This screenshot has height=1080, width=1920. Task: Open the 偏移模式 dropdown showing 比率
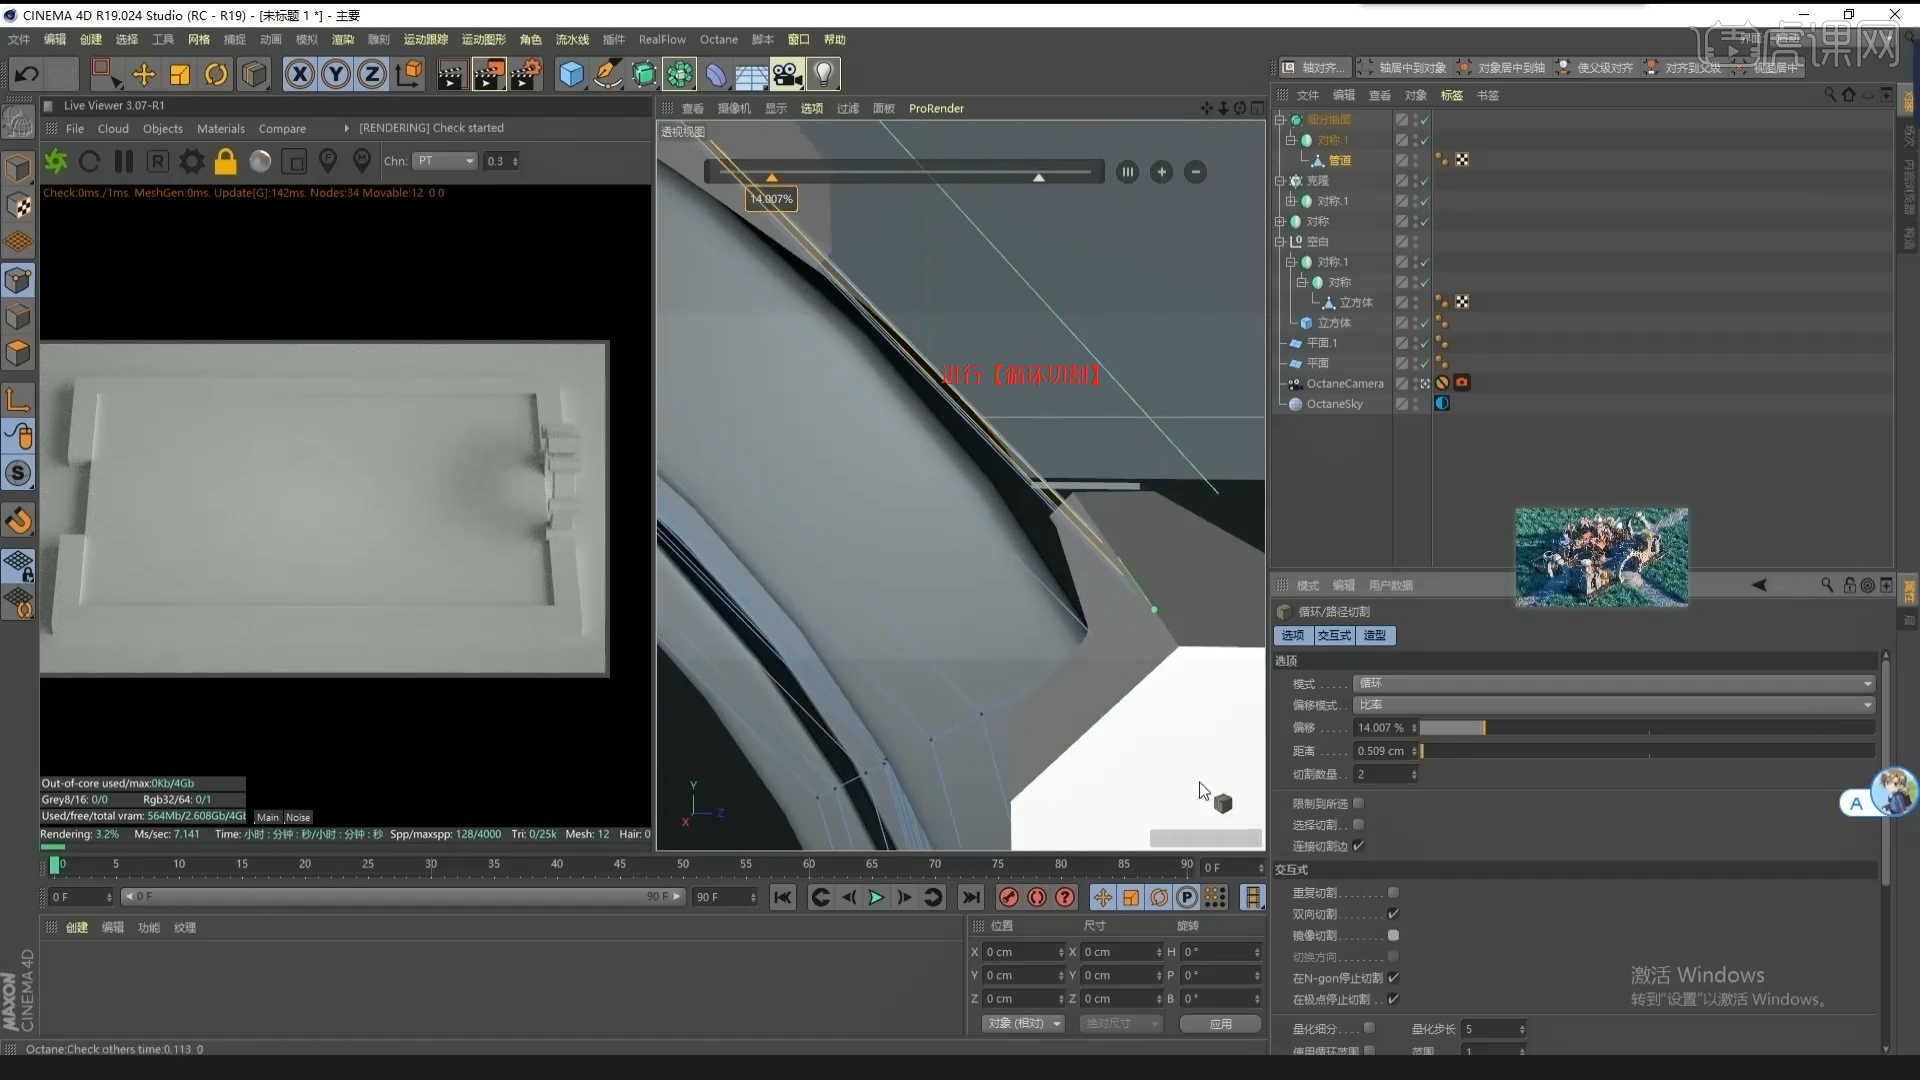click(1612, 705)
